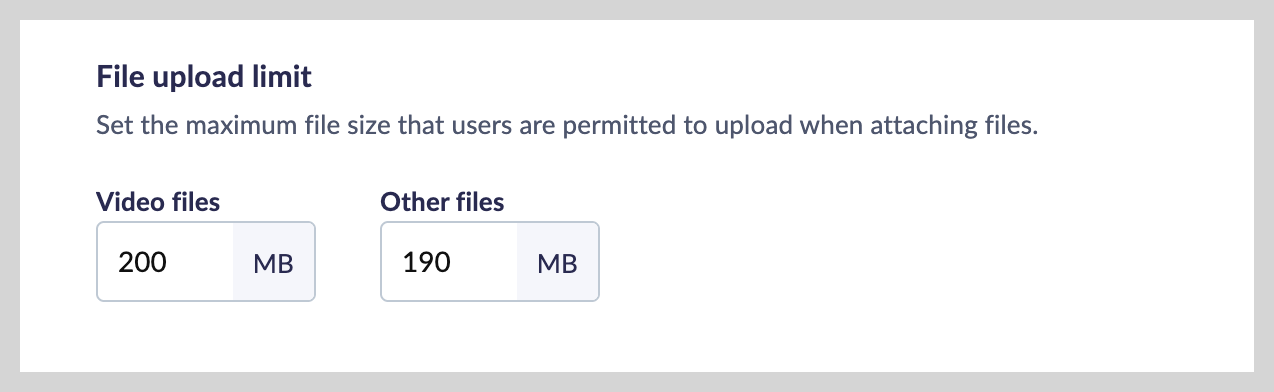1274x392 pixels.
Task: Place cursor on the 190 value
Action: click(x=427, y=263)
